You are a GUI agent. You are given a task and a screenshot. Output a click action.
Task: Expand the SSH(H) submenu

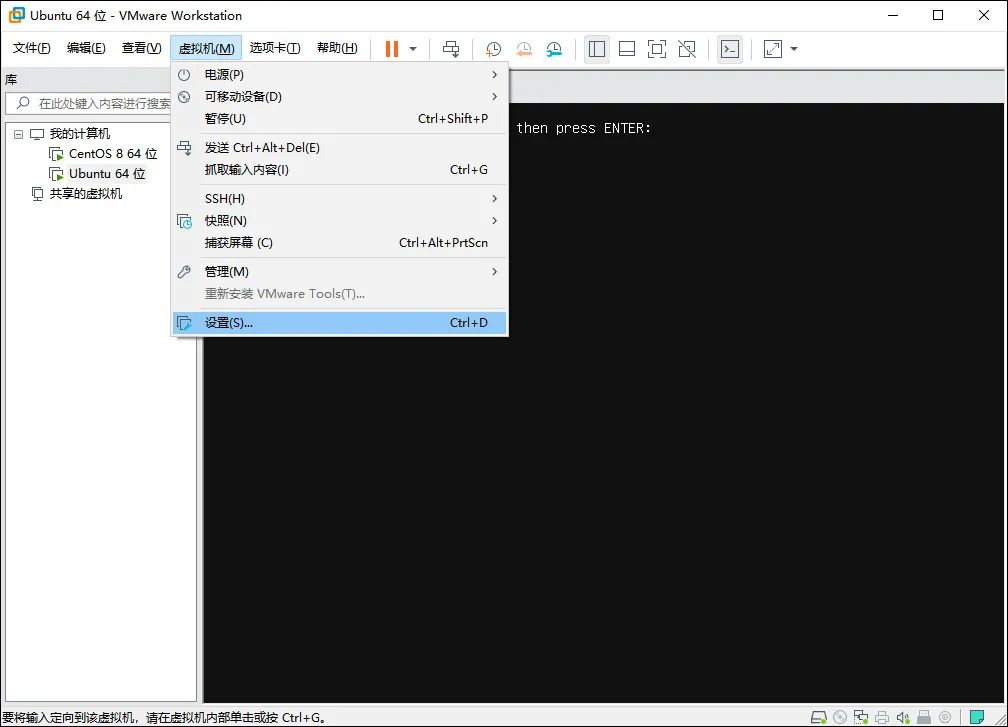click(x=339, y=199)
